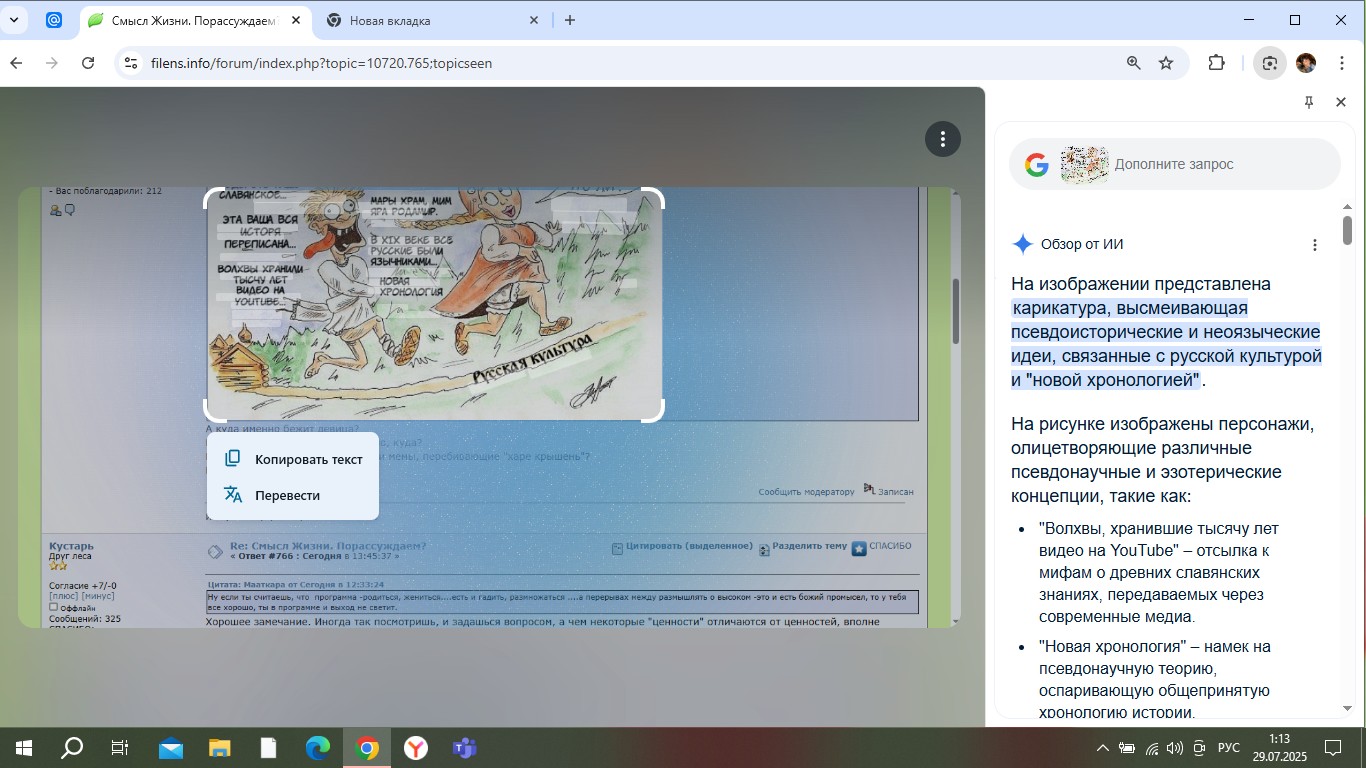The width and height of the screenshot is (1366, 768).
Task: Open Windows taskbar search
Action: 72,748
